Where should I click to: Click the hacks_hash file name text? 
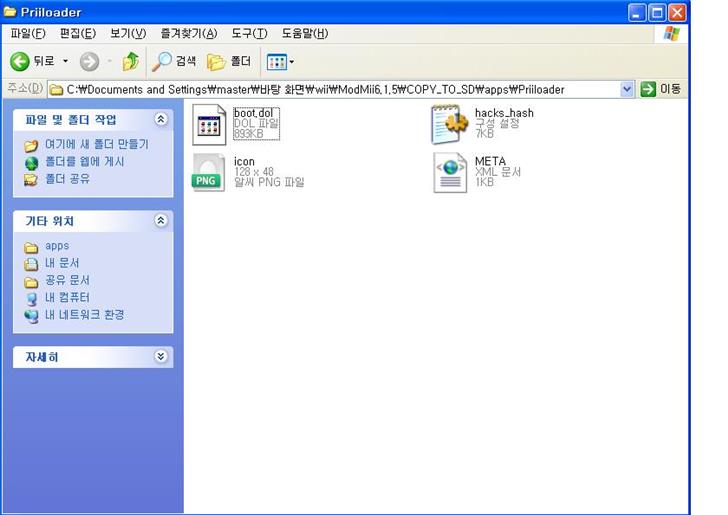click(504, 113)
